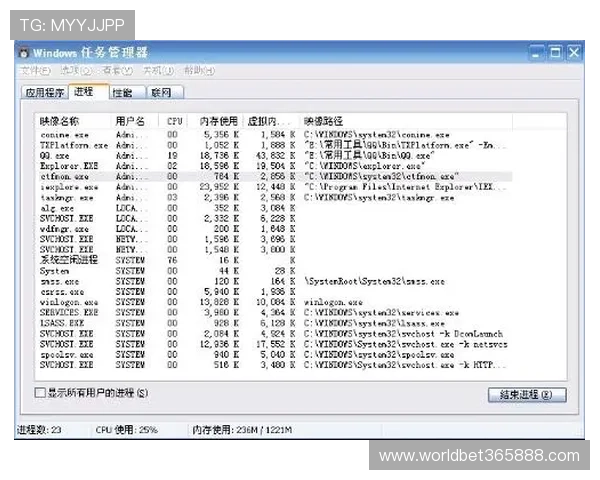The image size is (600, 480).
Task: Select the taskmgr.exe process row
Action: 275,198
